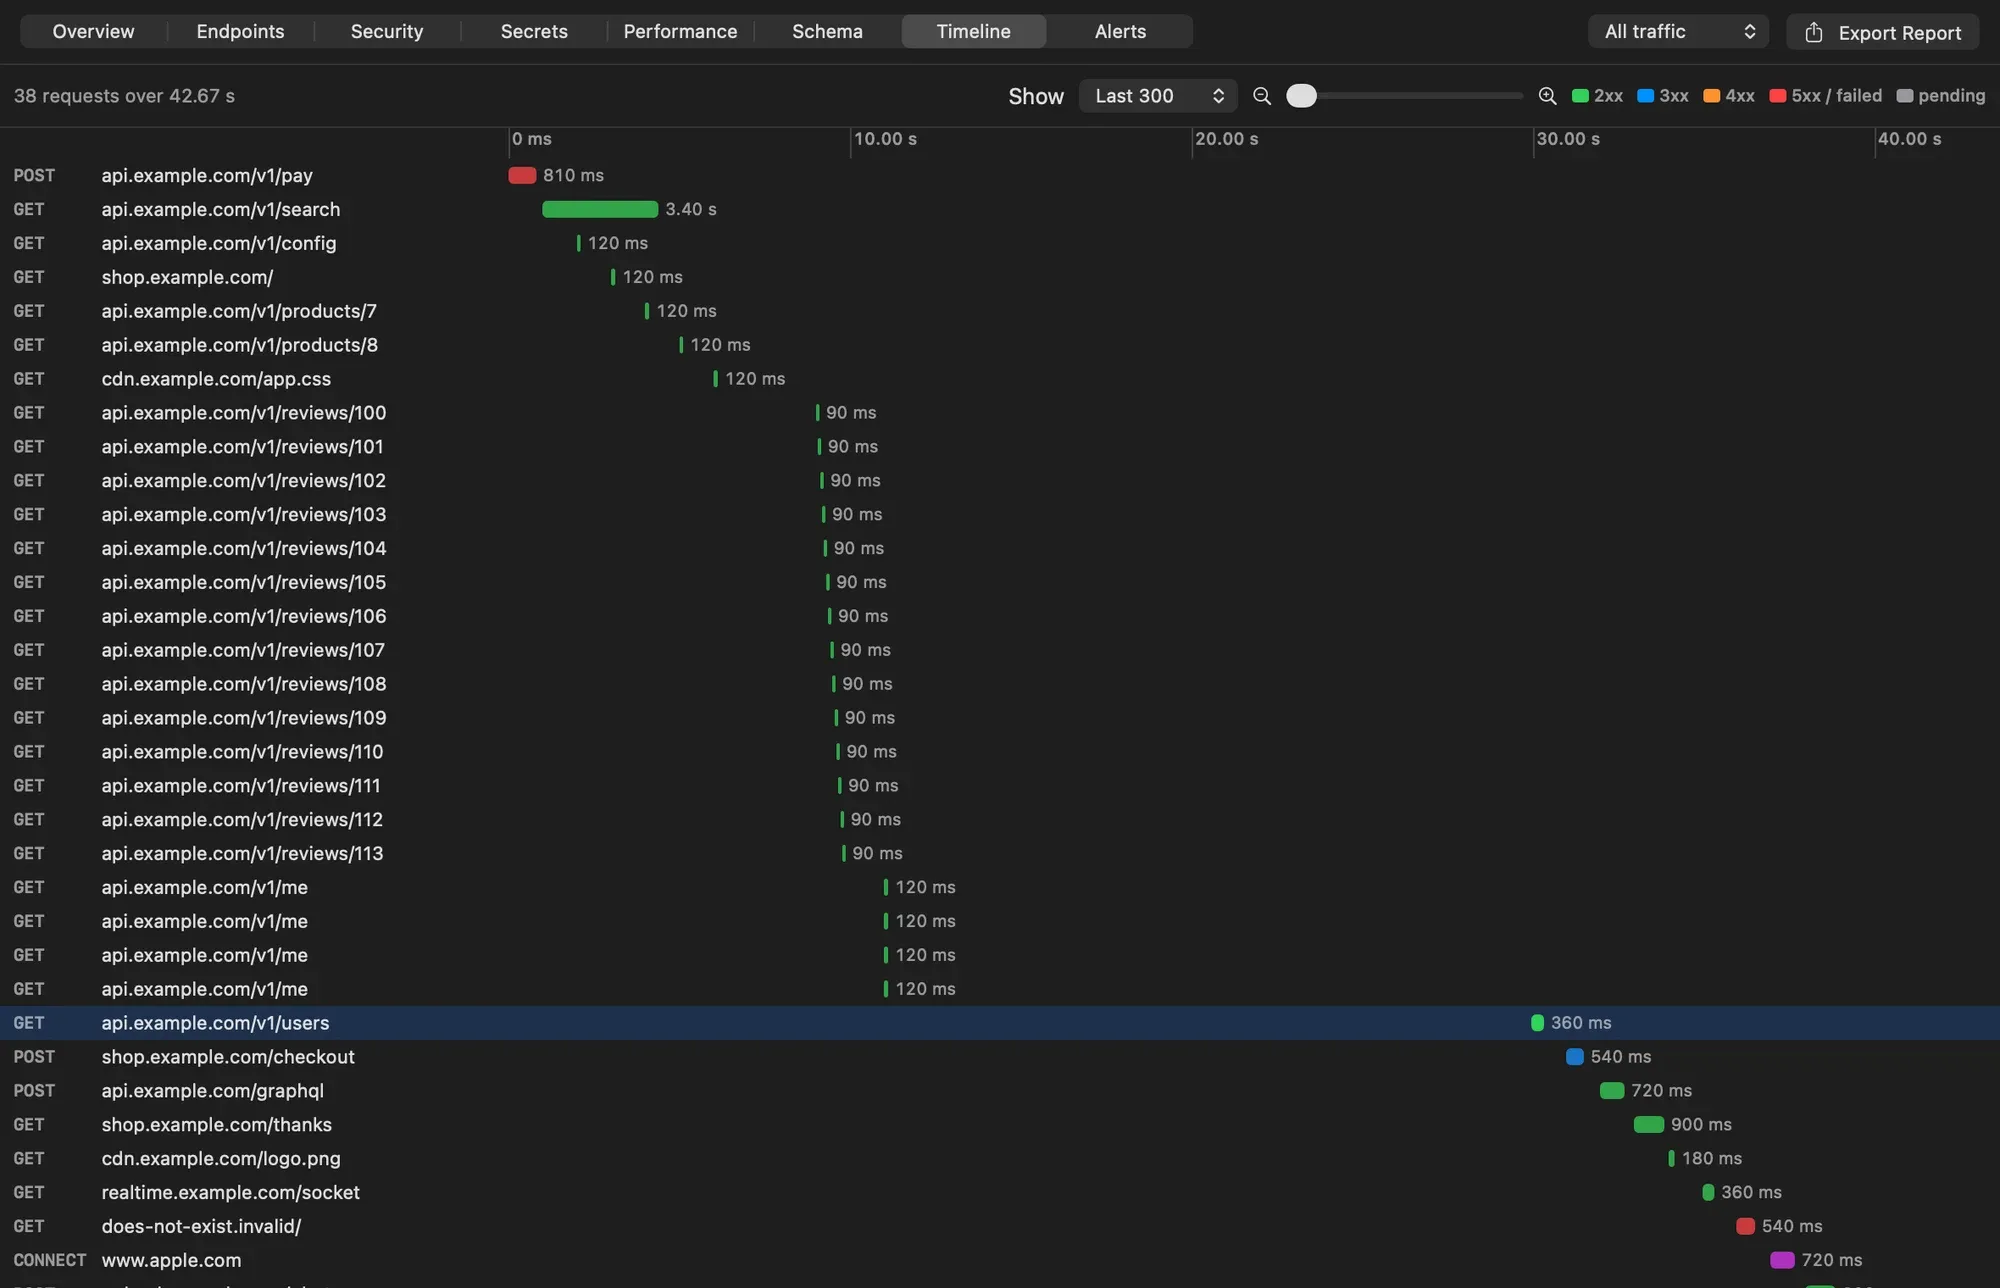Click the blue 3xx legend swatch
The height and width of the screenshot is (1288, 2000).
1645,96
